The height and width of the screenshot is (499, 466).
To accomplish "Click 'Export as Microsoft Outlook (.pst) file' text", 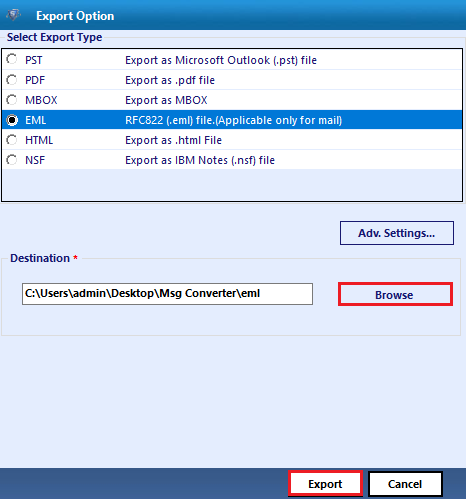I will pyautogui.click(x=221, y=60).
